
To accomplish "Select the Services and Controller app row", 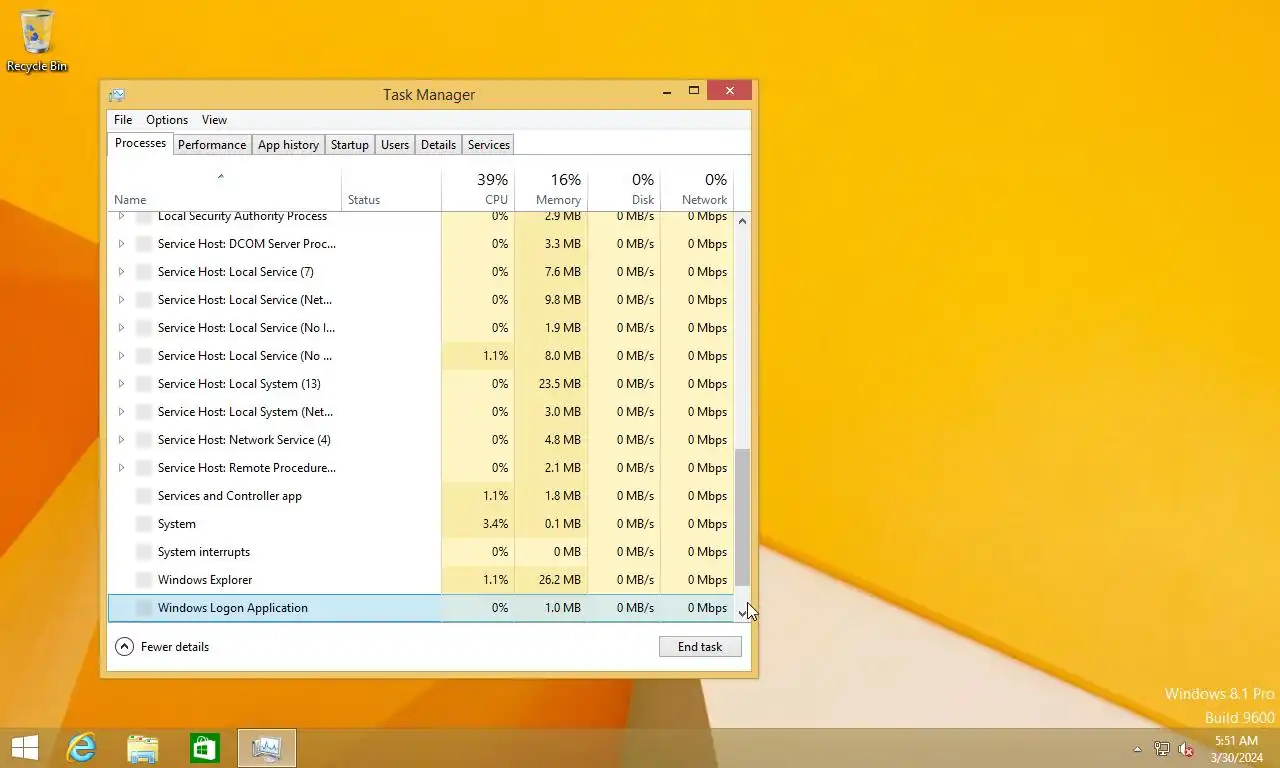I will tap(421, 496).
